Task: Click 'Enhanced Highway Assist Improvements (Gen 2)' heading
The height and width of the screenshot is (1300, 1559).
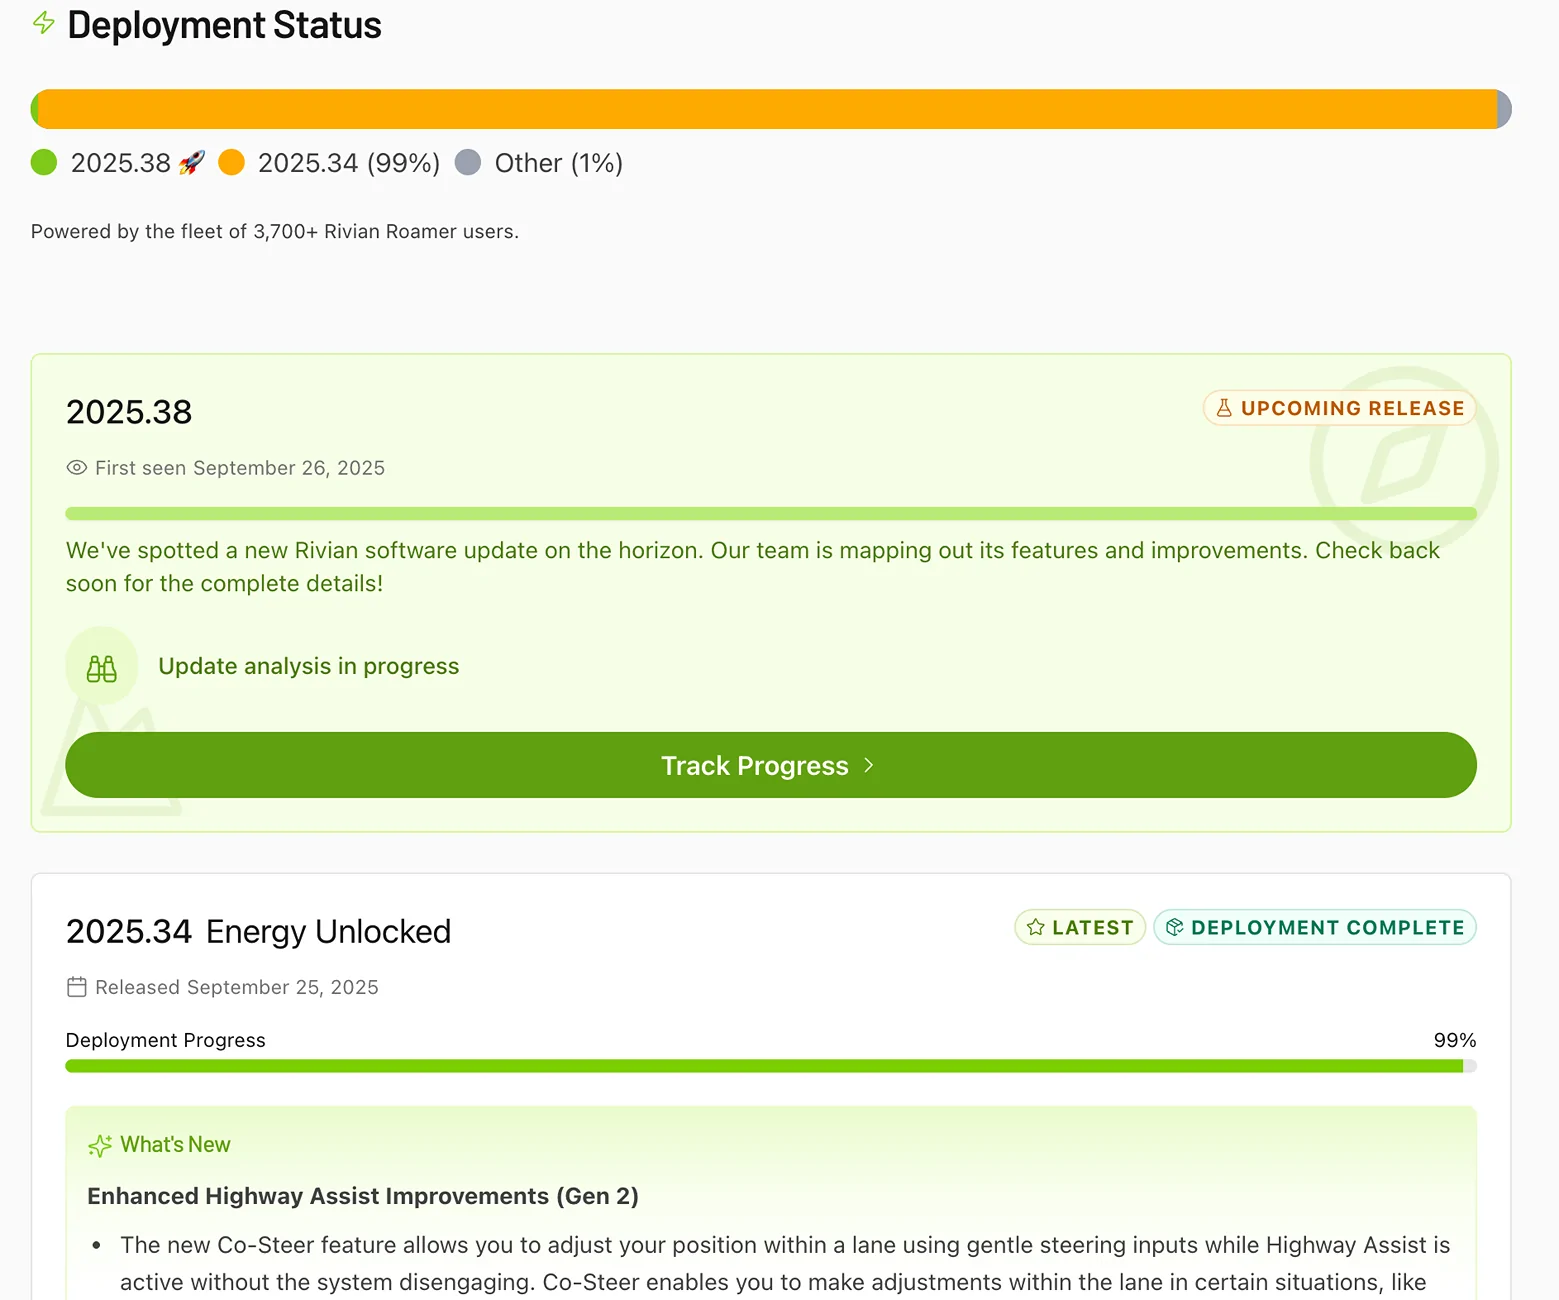Action: (363, 1196)
